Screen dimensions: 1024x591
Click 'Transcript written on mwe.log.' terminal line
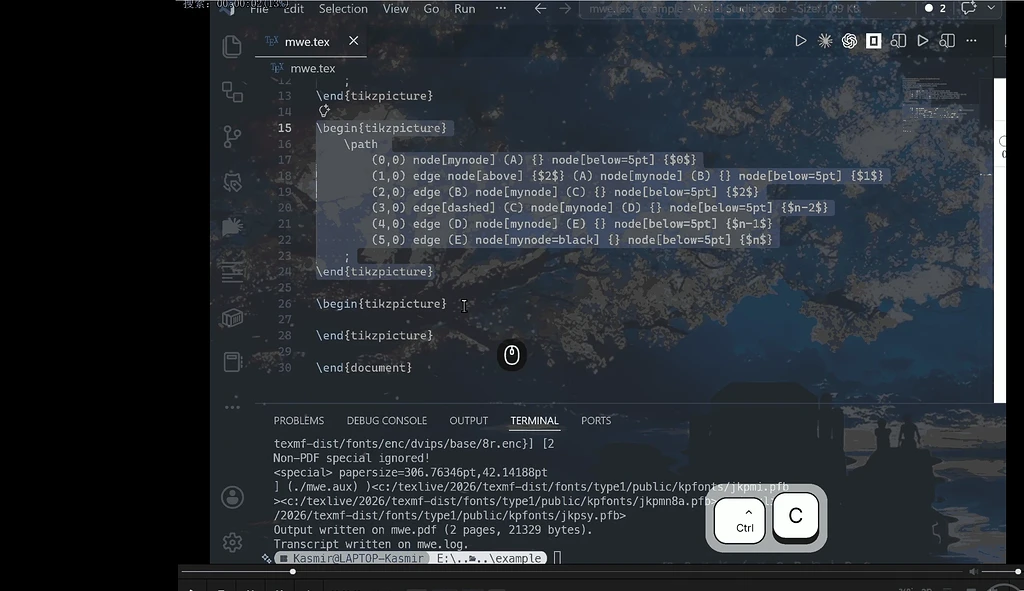[x=371, y=544]
